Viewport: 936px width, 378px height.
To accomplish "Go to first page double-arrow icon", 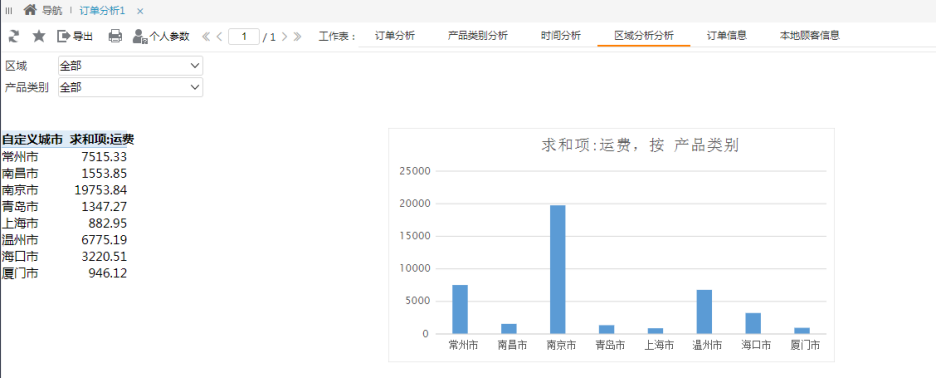I will tap(206, 36).
